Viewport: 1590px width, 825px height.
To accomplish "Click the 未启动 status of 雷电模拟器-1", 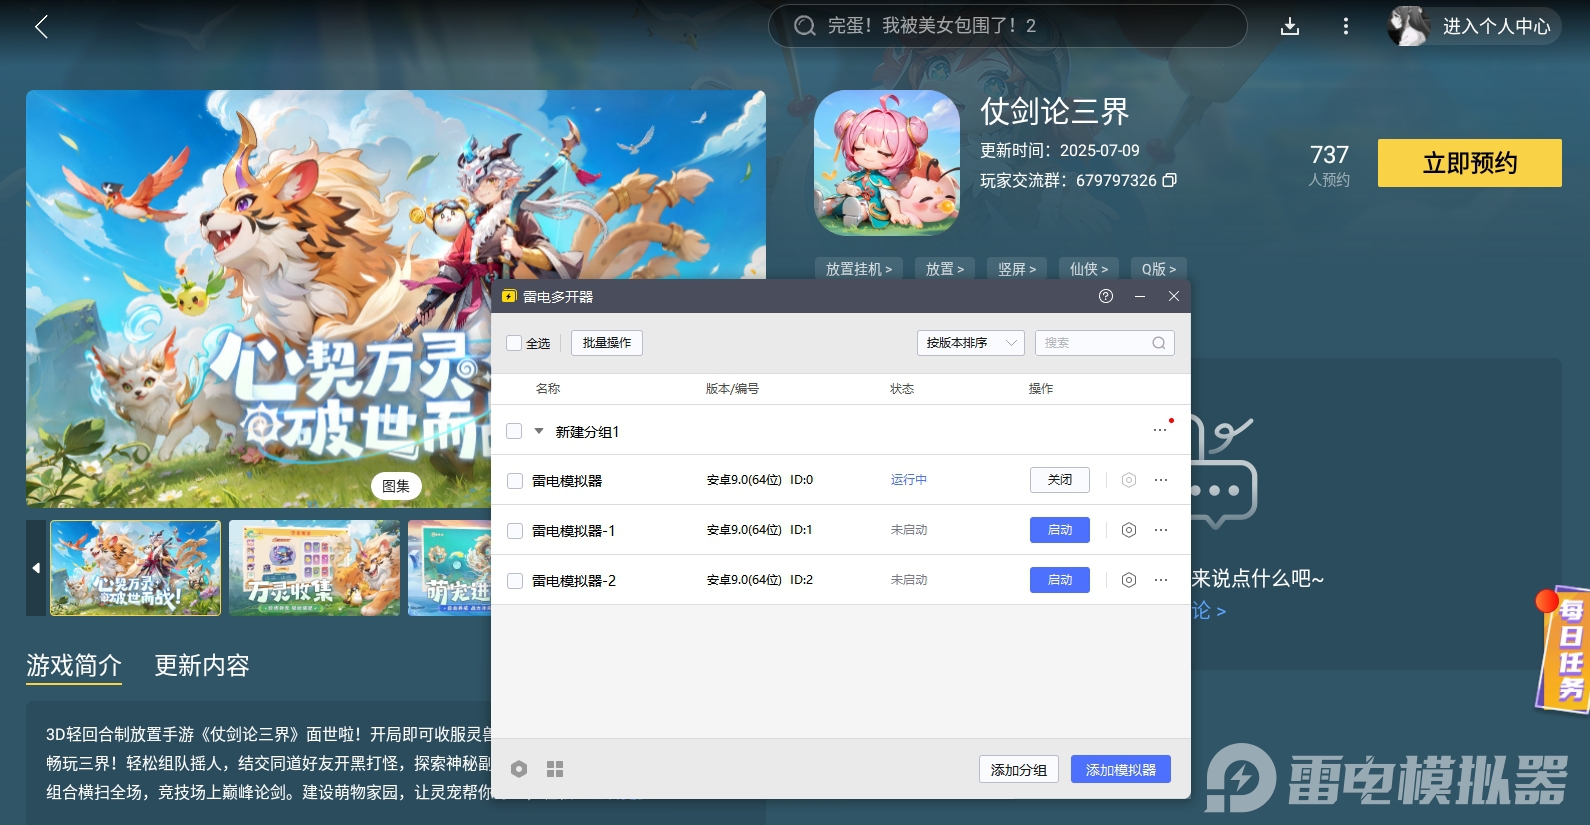I will pyautogui.click(x=909, y=530).
